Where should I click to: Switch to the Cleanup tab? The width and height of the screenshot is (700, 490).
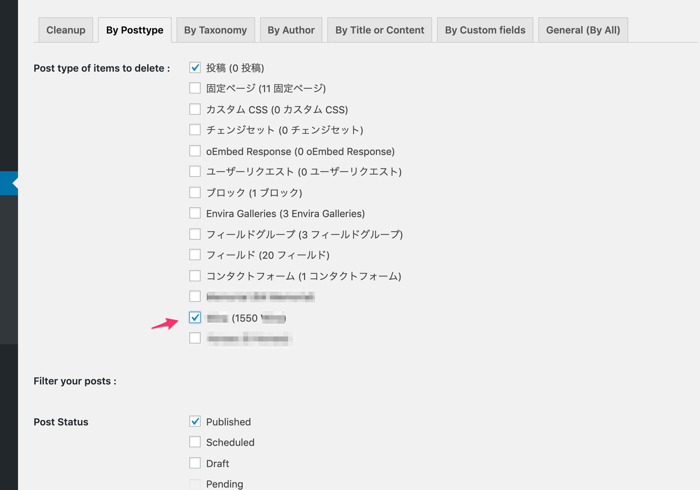click(x=66, y=30)
